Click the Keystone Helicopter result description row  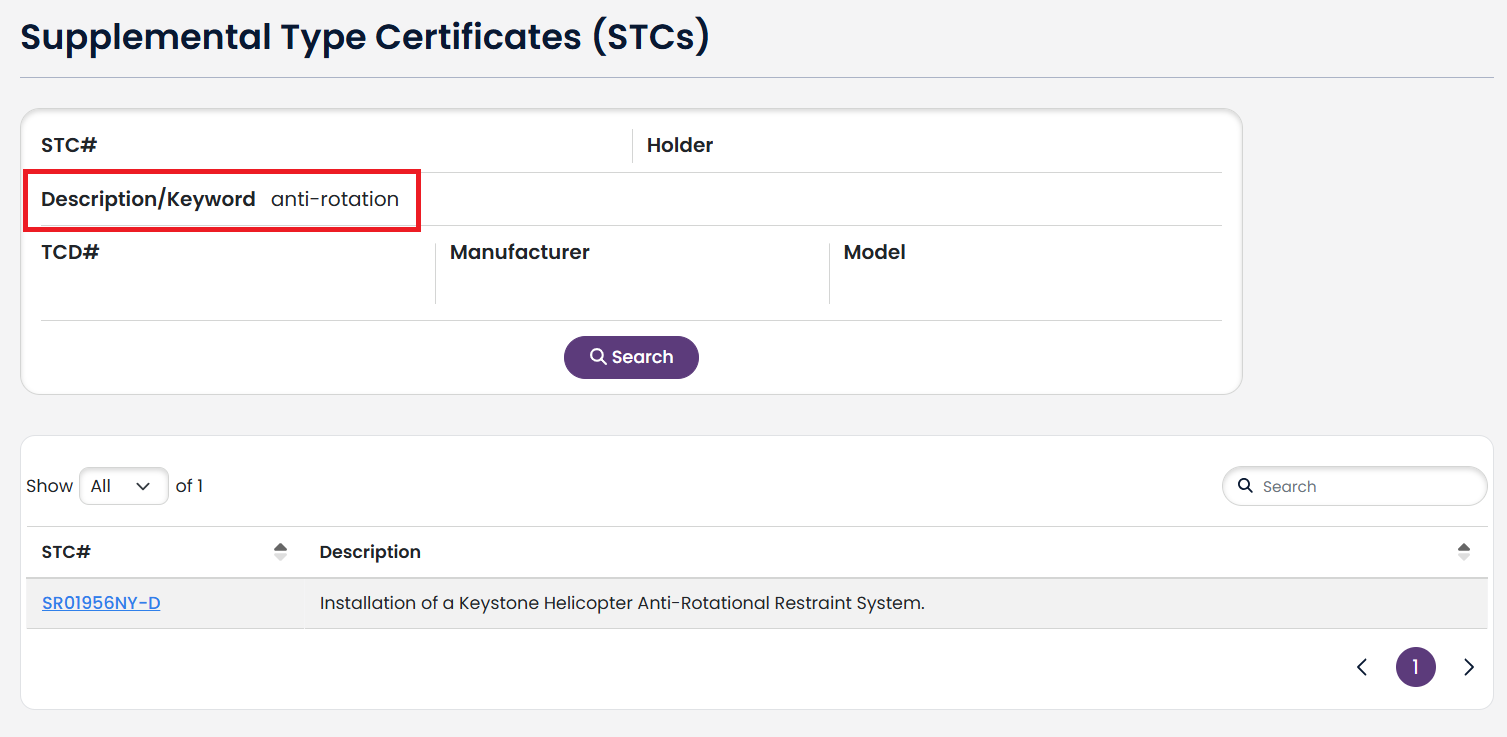click(621, 602)
